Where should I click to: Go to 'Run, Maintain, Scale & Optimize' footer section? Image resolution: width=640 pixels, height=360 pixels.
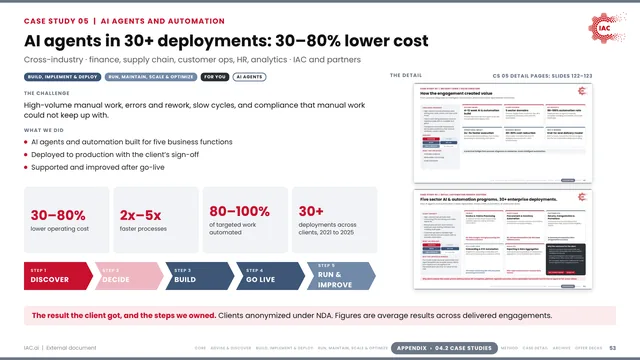coord(353,348)
